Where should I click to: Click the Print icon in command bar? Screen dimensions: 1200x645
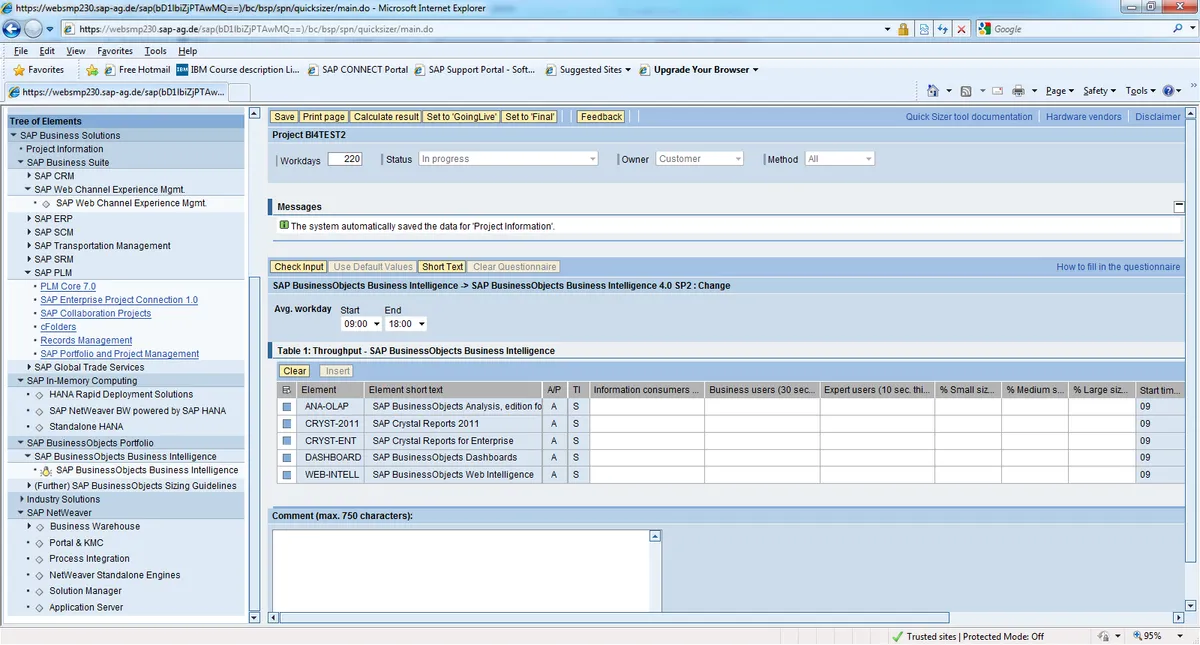[1018, 91]
